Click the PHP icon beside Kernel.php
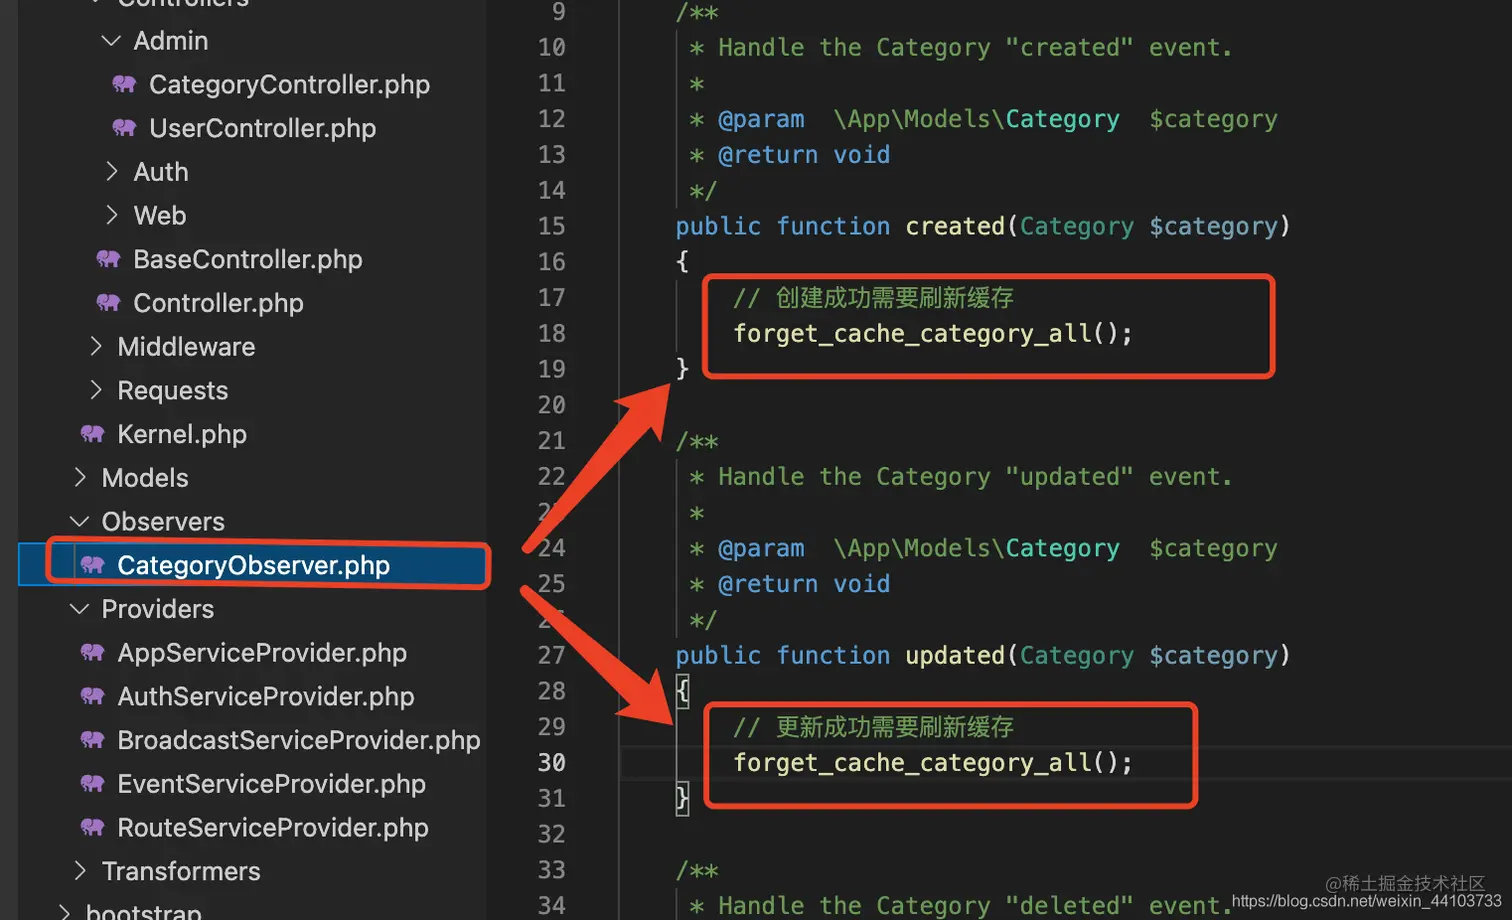1512x920 pixels. (92, 434)
